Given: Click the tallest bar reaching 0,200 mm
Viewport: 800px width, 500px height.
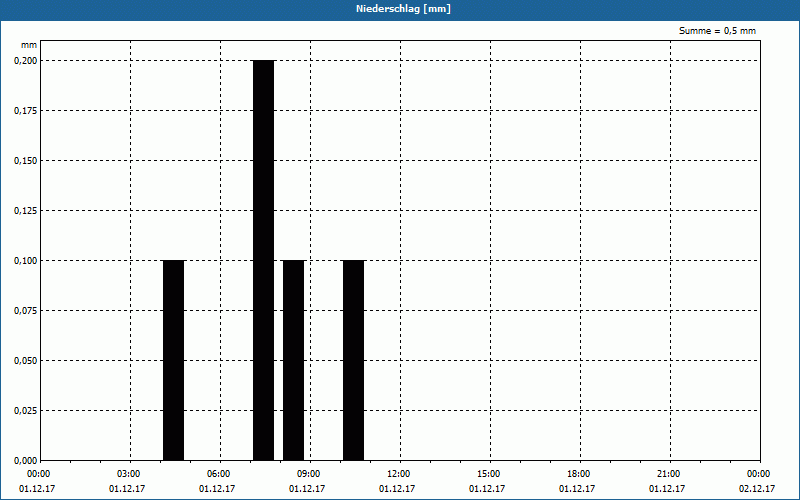Looking at the screenshot, I should point(264,260).
